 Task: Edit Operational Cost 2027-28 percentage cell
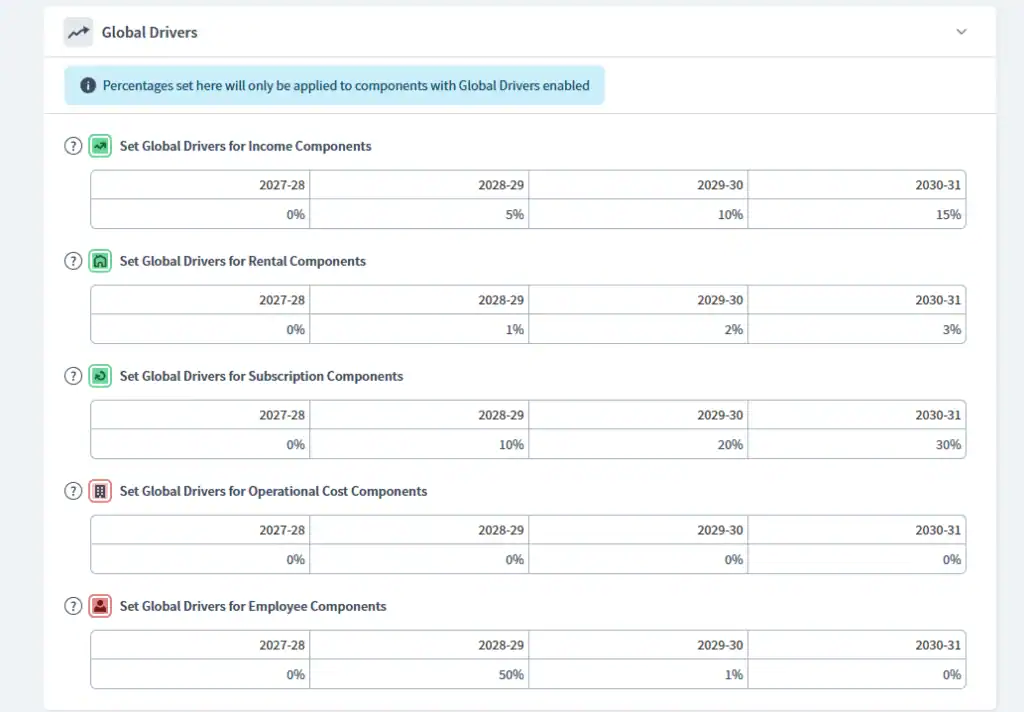200,559
